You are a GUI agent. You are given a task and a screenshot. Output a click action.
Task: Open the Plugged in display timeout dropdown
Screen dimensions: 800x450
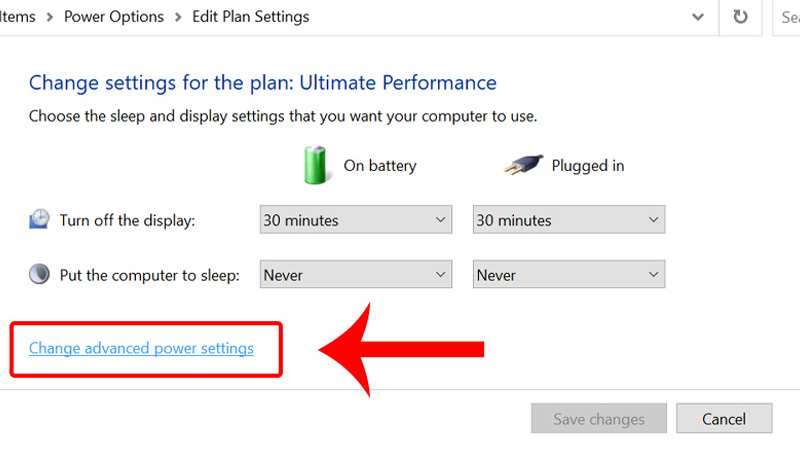coord(568,220)
